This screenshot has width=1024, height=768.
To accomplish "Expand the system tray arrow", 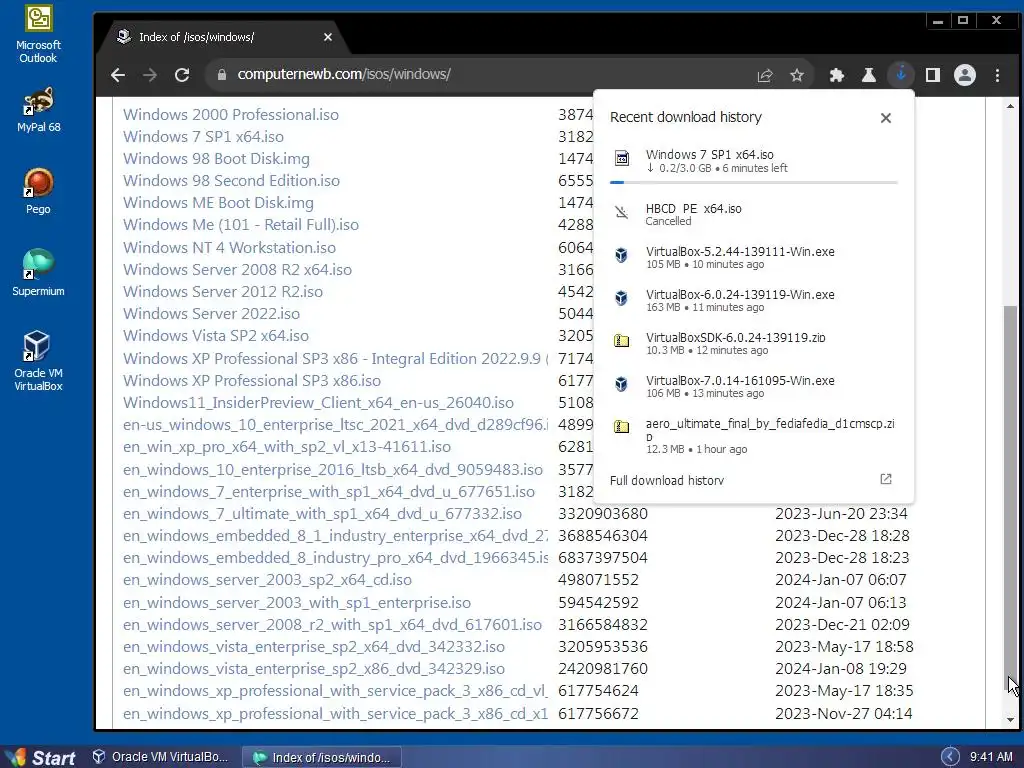I will tap(950, 758).
